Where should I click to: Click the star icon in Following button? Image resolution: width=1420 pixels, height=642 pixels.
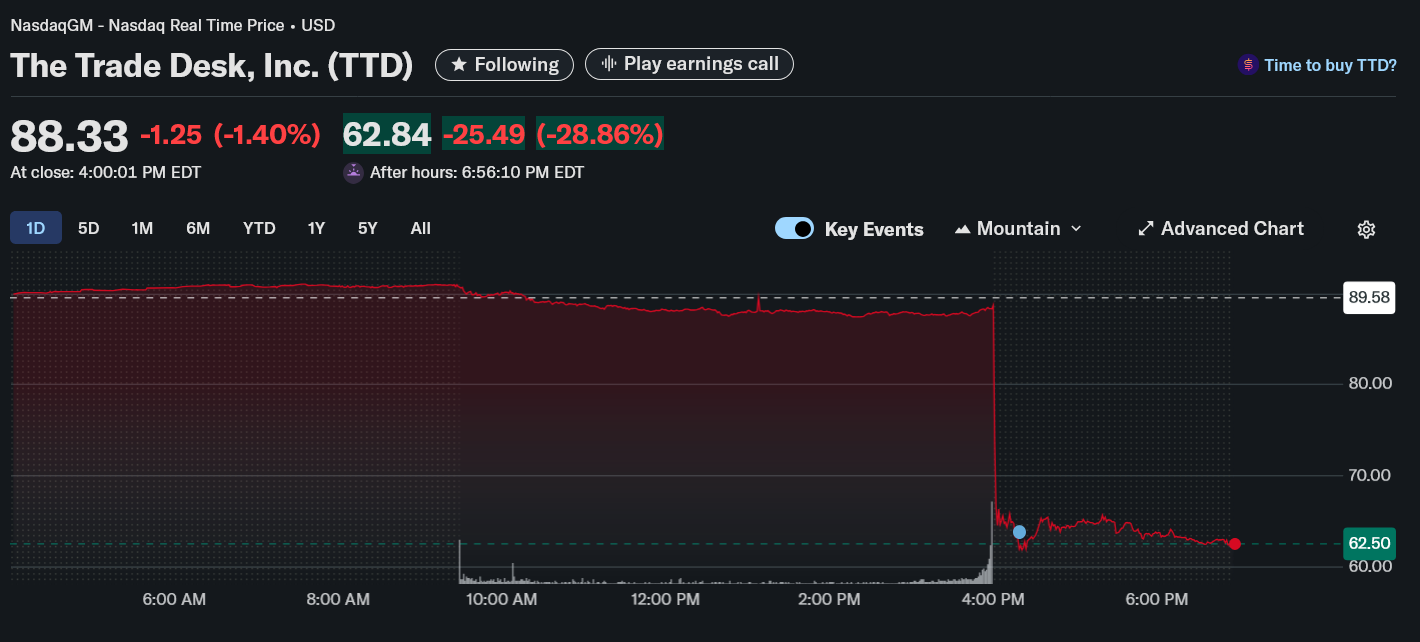459,65
